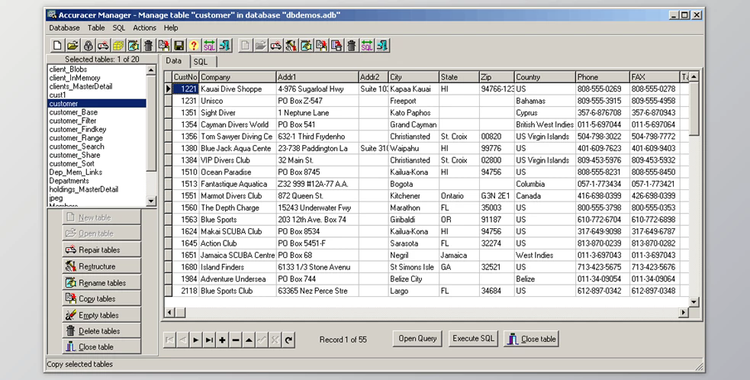
Task: Click the CustNo cell 1645
Action: tap(186, 243)
